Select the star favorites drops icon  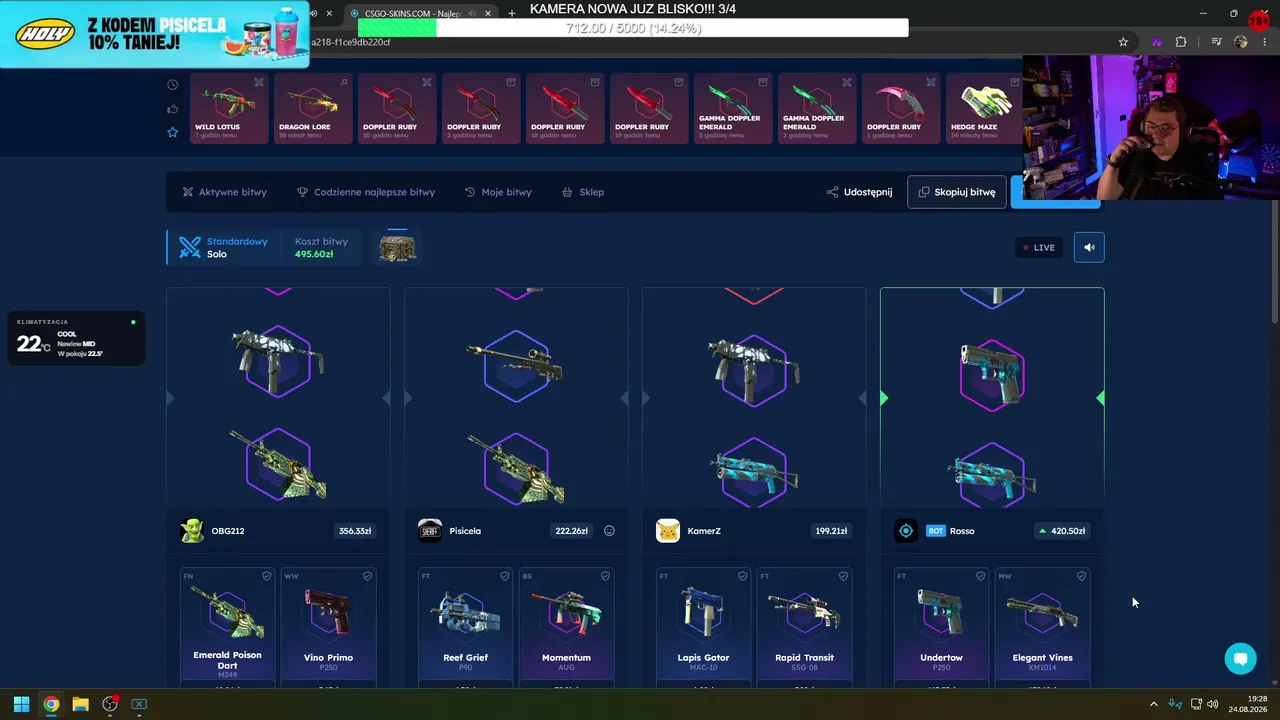172,132
